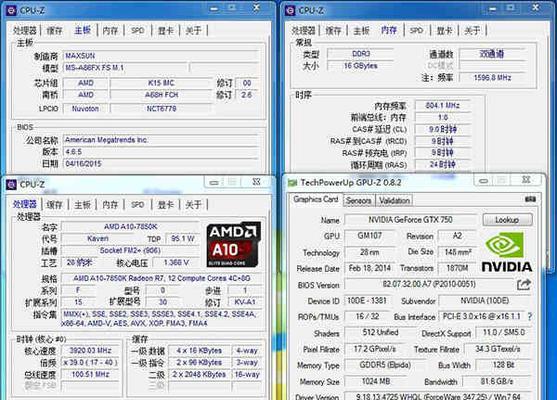Open the 关于 tab in the top-left CPU-Z window
This screenshot has width=557, height=400.
pos(193,31)
